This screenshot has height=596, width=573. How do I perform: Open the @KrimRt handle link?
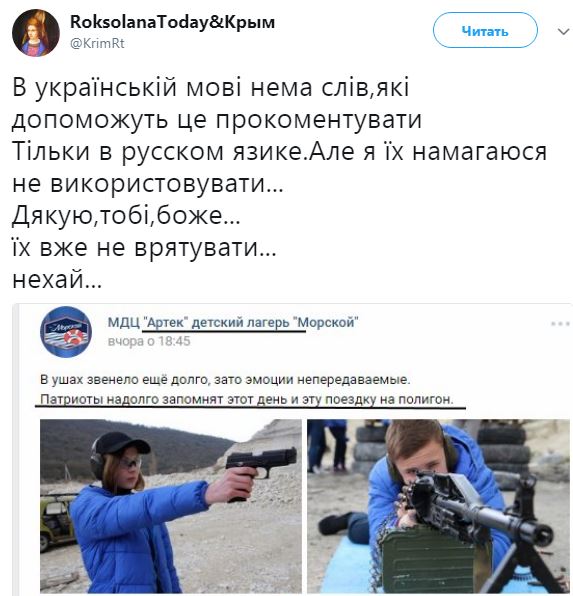97,43
